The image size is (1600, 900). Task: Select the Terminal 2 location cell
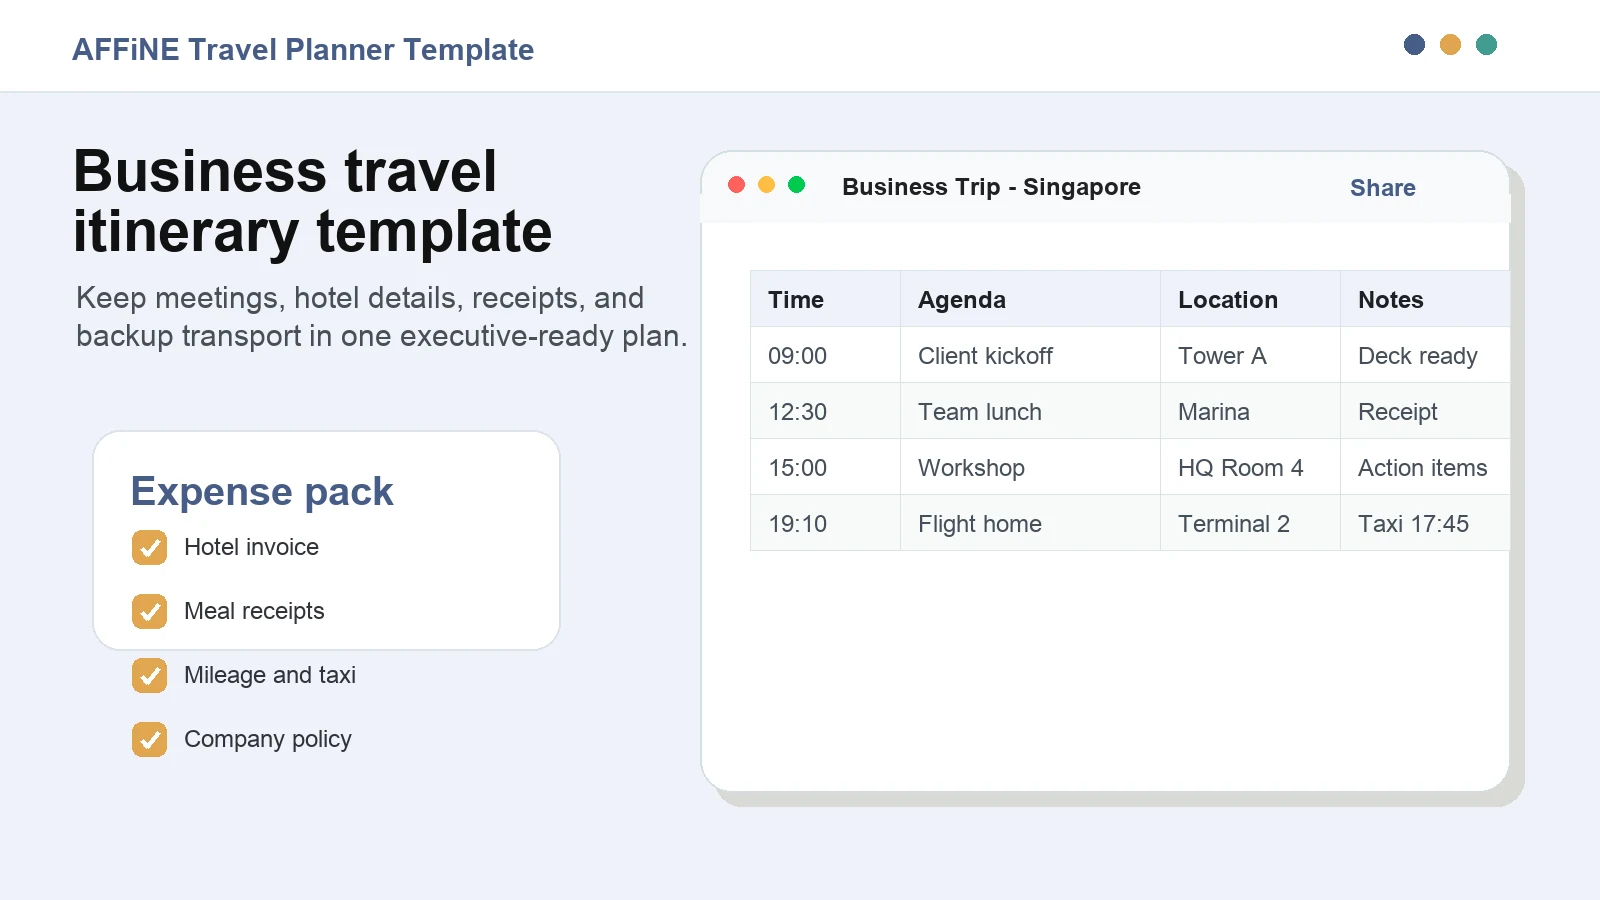click(1251, 523)
